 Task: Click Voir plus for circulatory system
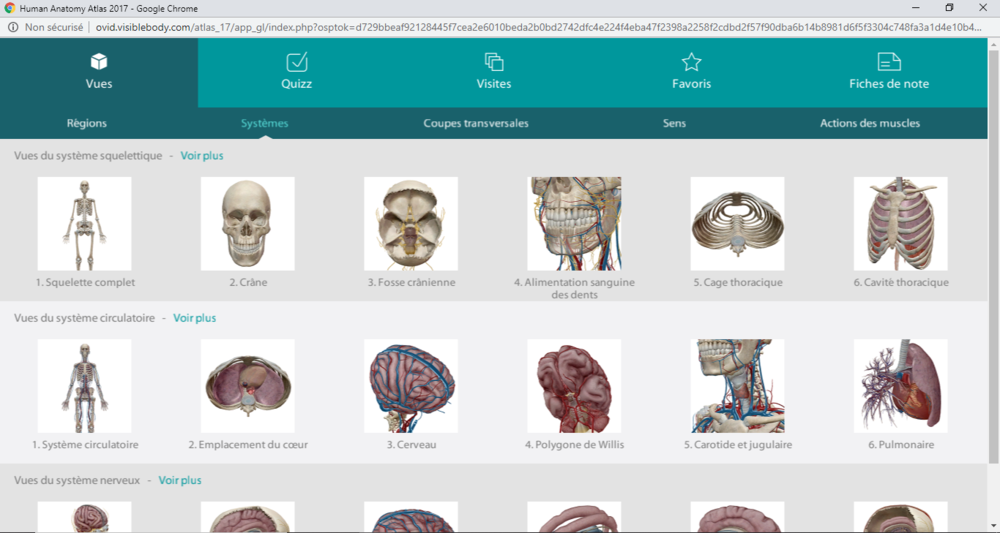[x=195, y=318]
